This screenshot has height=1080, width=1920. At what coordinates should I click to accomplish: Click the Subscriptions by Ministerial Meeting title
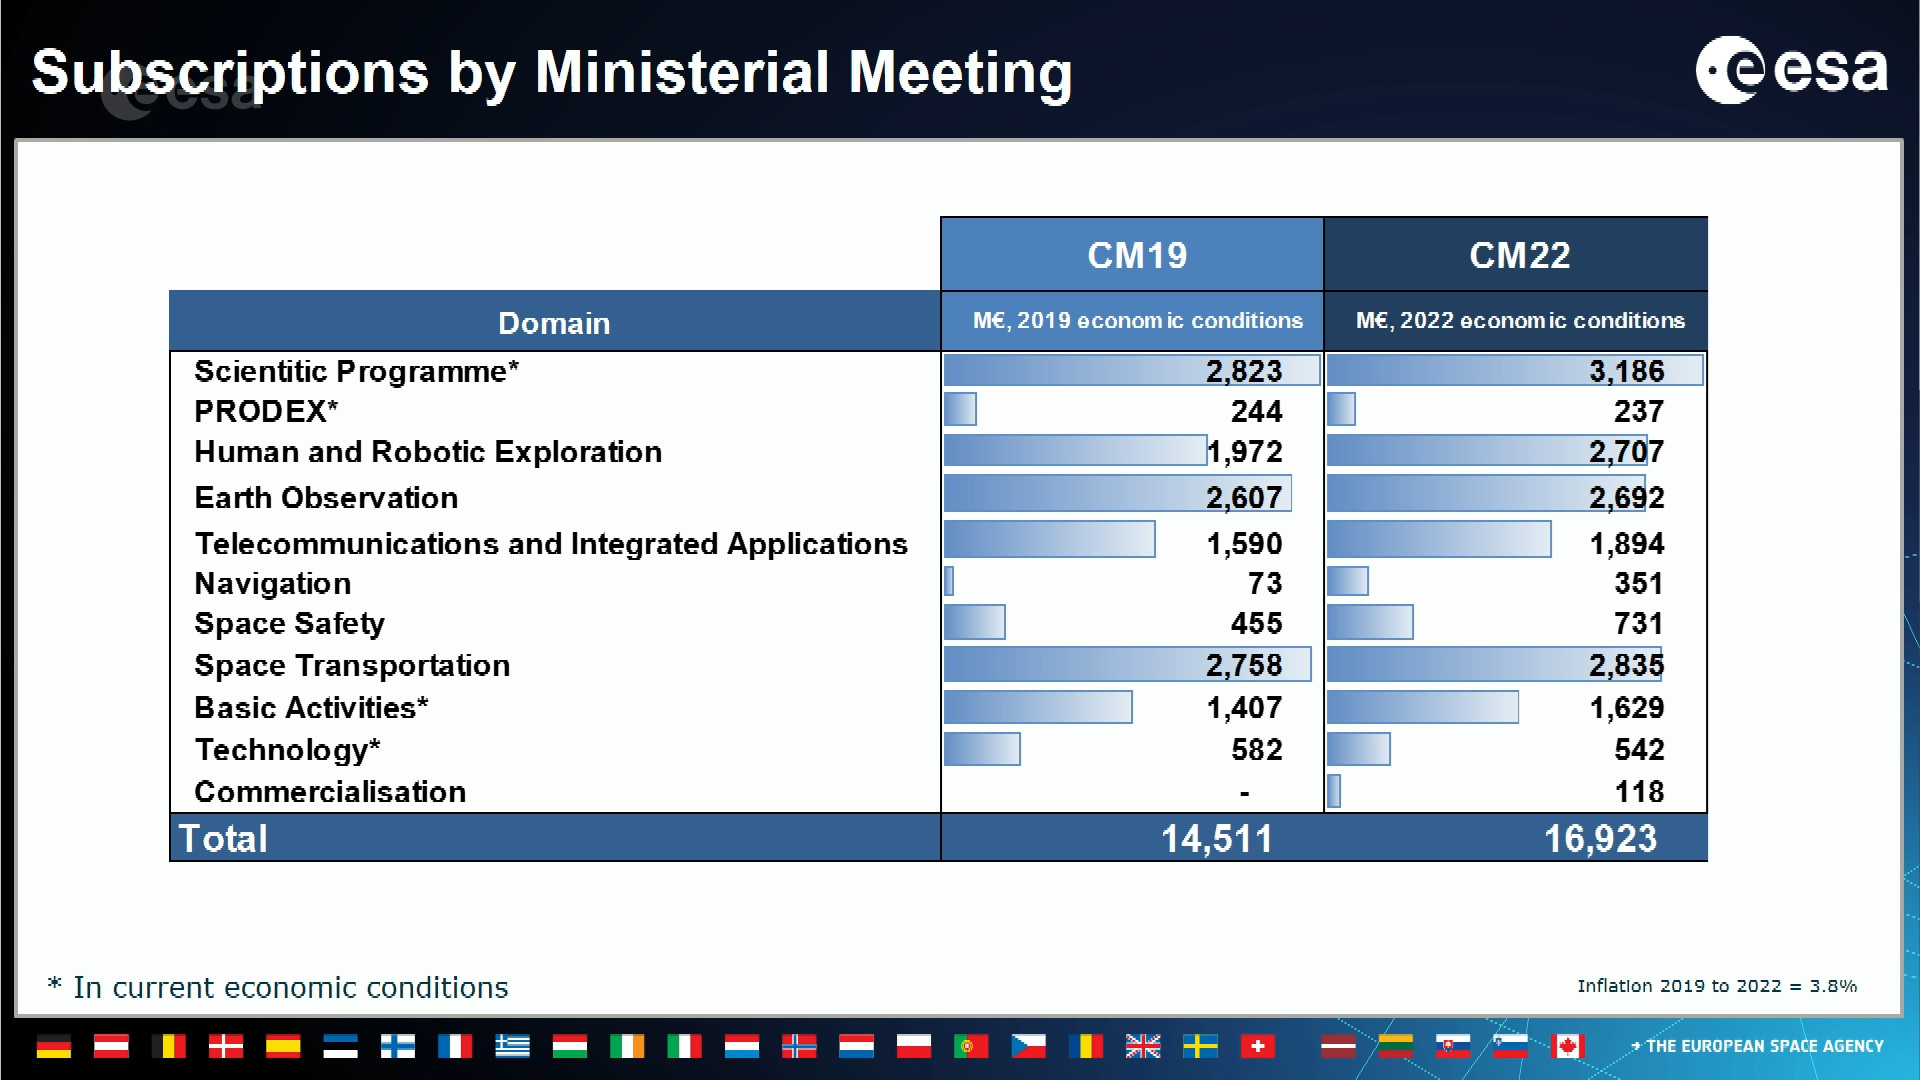pyautogui.click(x=551, y=73)
